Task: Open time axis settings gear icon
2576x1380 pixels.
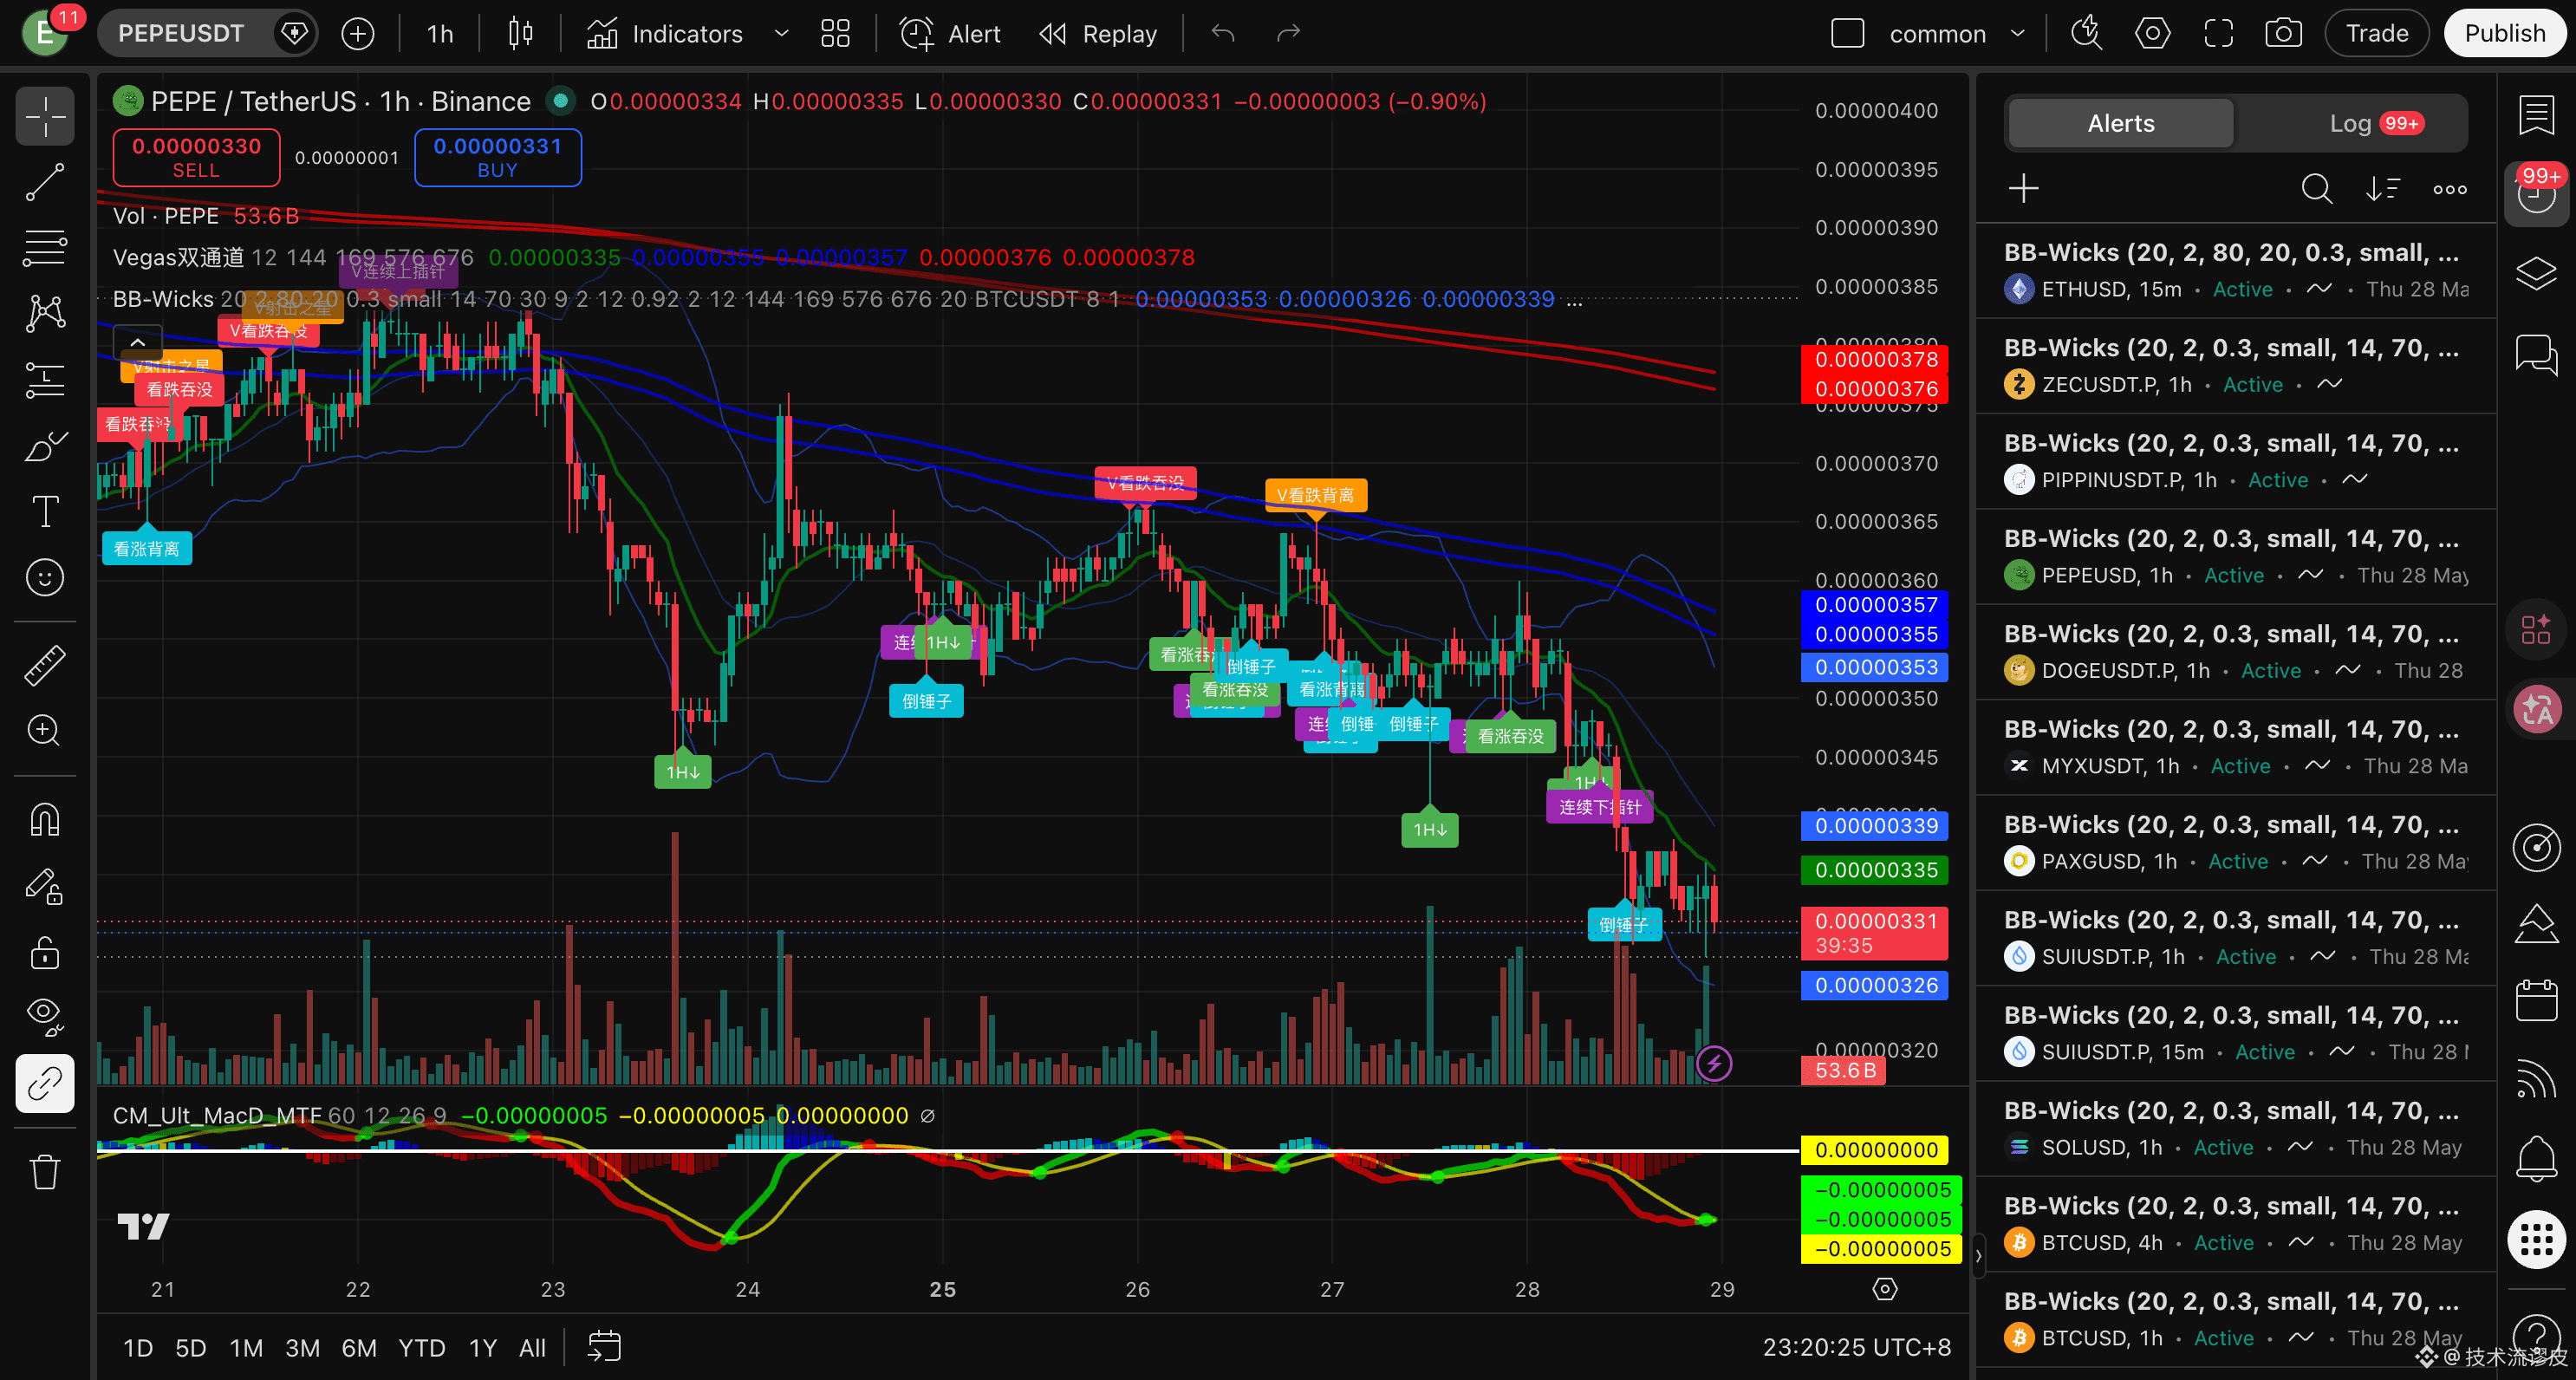Action: coord(1884,1289)
